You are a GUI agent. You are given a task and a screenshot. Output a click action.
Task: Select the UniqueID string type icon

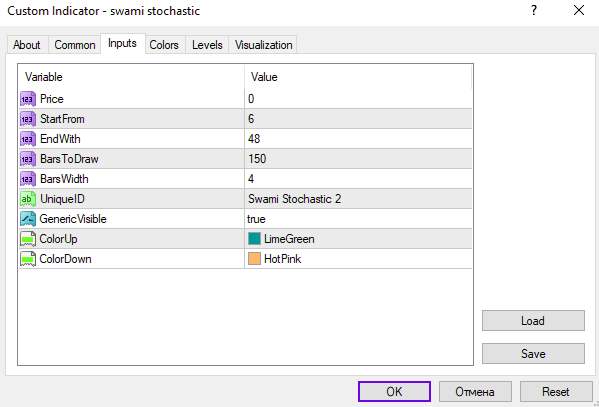[x=28, y=199]
